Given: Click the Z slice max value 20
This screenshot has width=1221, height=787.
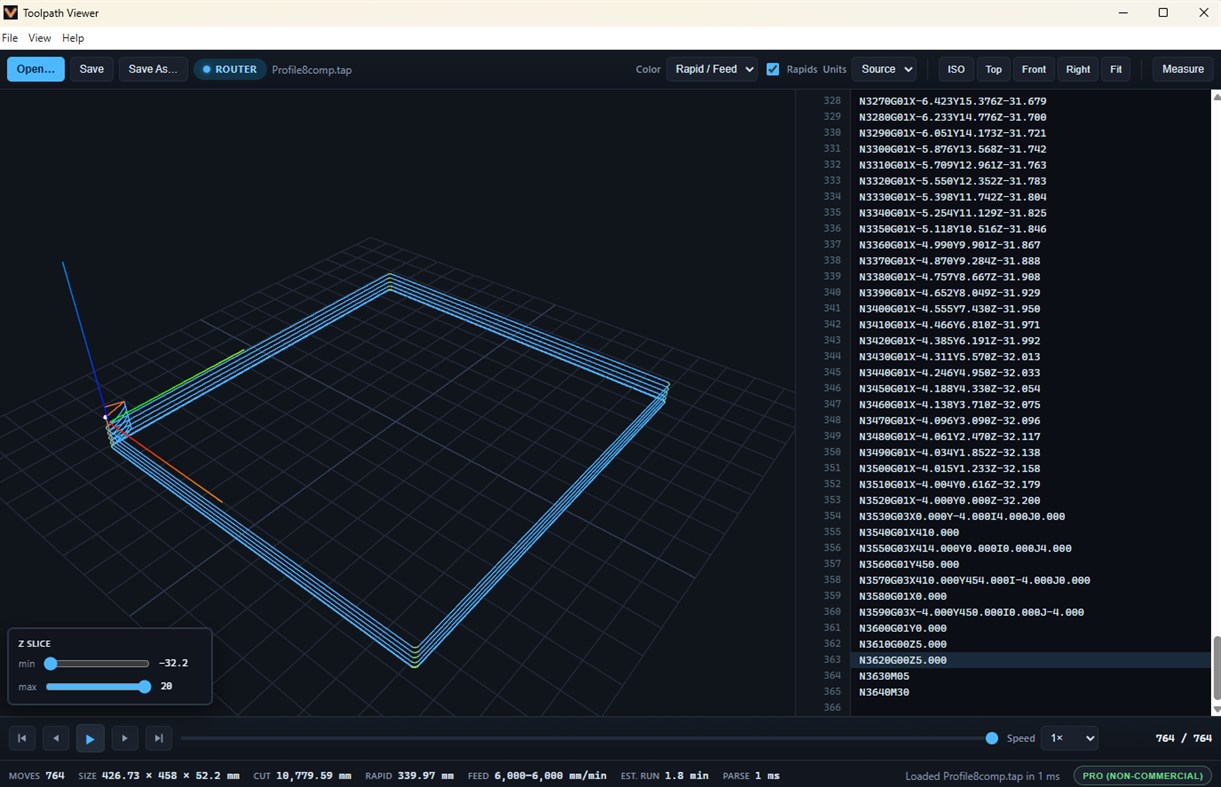Looking at the screenshot, I should click(x=166, y=686).
